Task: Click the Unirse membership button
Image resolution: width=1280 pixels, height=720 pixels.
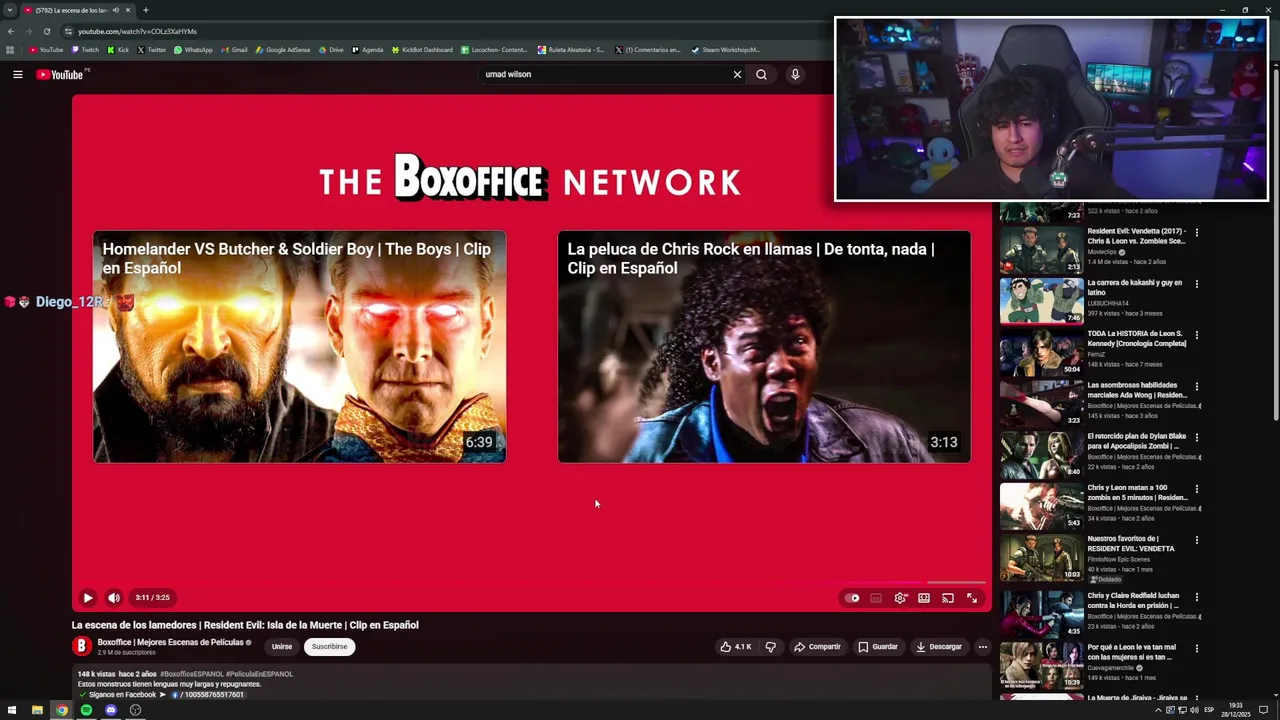Action: tap(282, 647)
